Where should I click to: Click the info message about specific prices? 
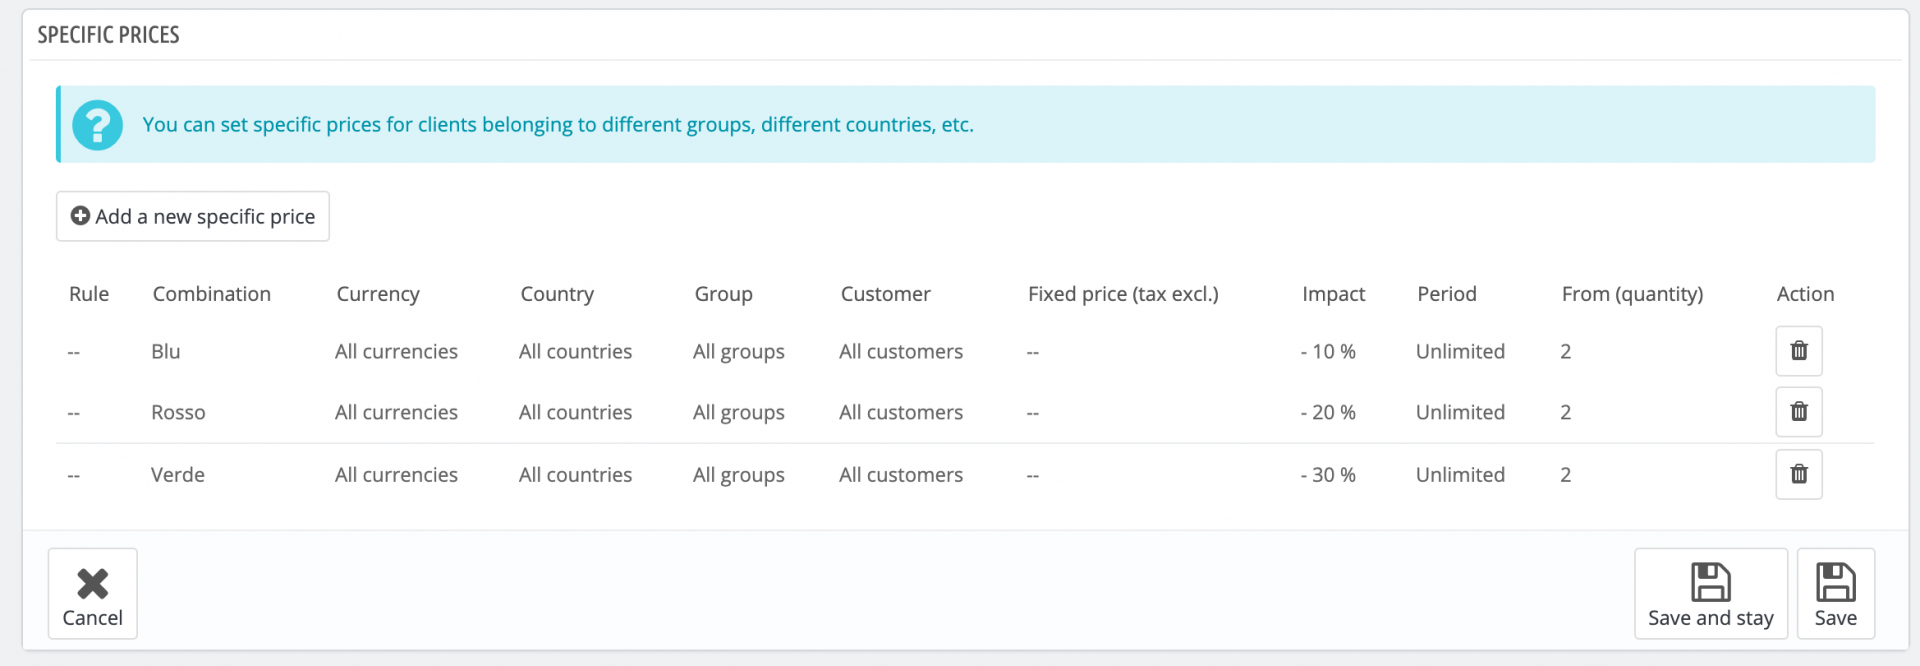pos(557,125)
